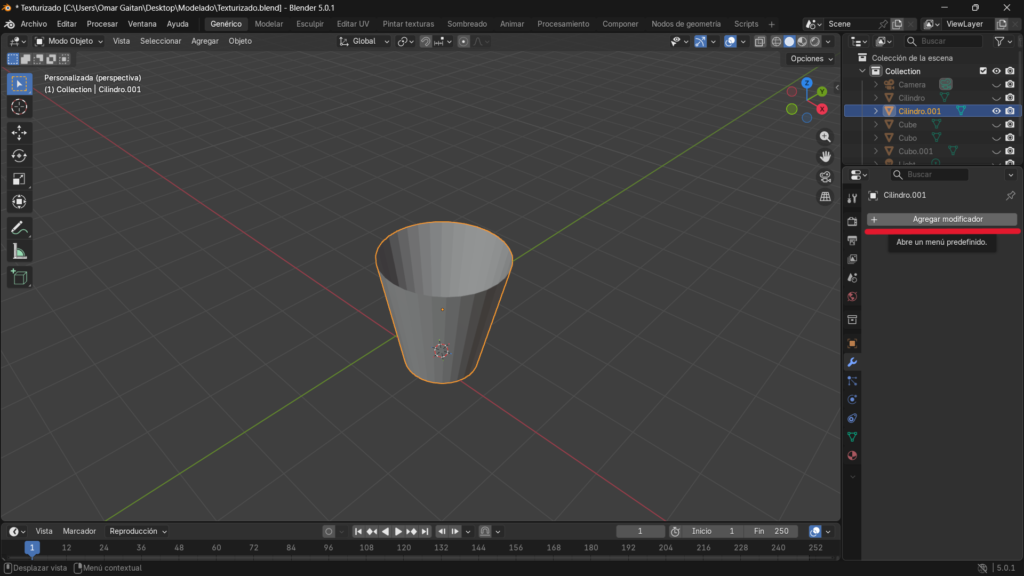The height and width of the screenshot is (576, 1024).
Task: Disable rendering for Camera in the outliner
Action: [x=1010, y=85]
